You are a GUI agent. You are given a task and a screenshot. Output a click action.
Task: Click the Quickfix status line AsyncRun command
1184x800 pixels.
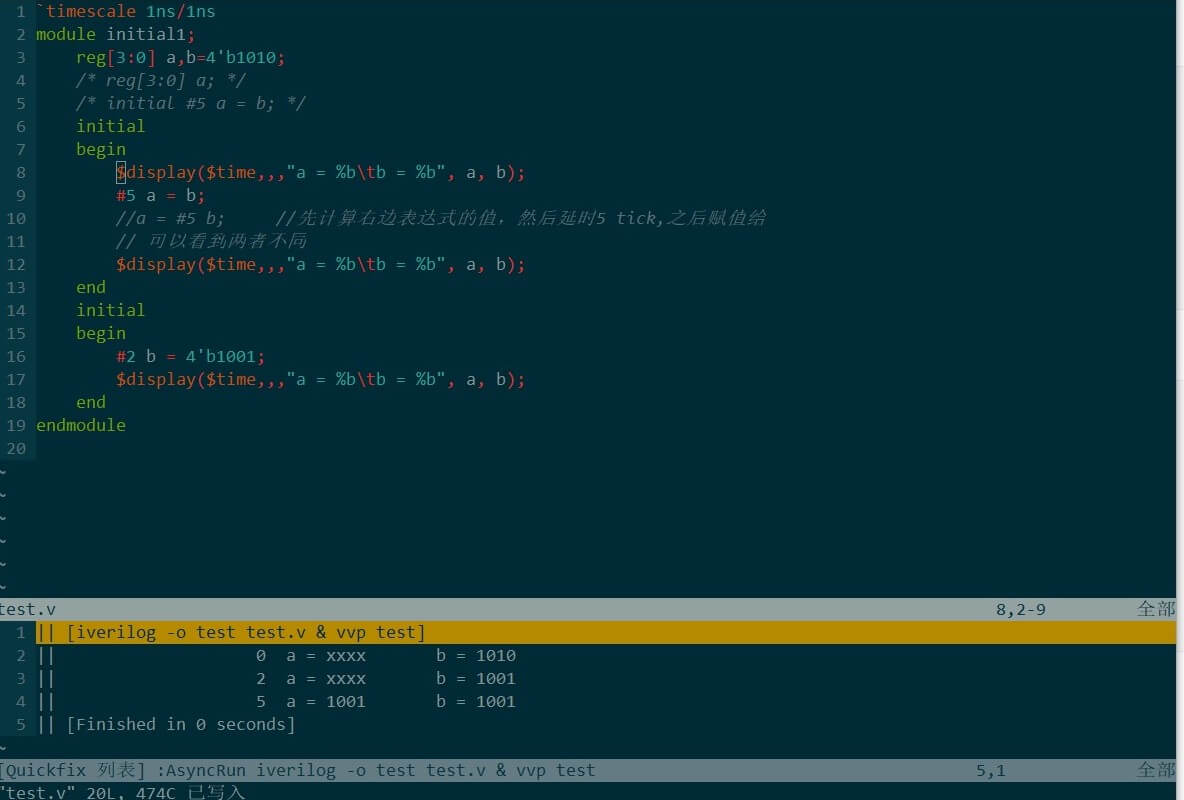click(376, 771)
